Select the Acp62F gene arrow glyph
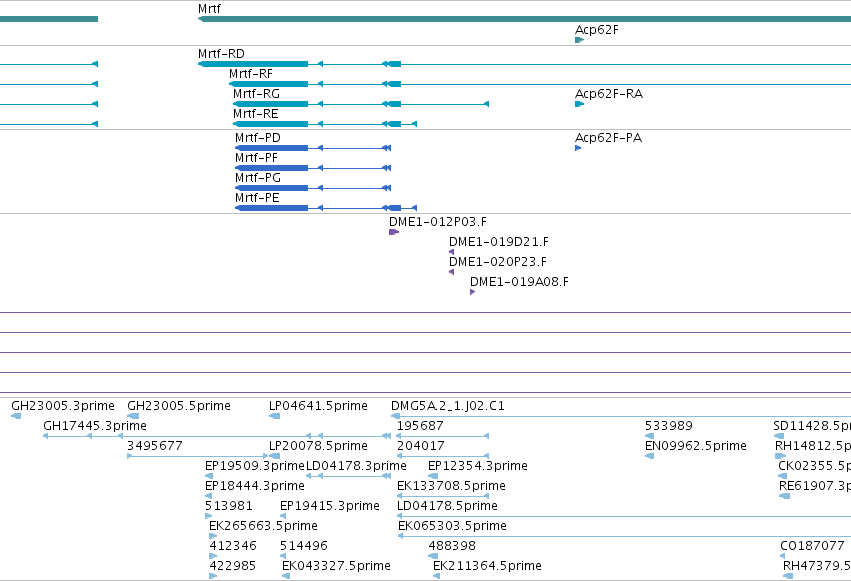The image size is (851, 581). pyautogui.click(x=580, y=40)
